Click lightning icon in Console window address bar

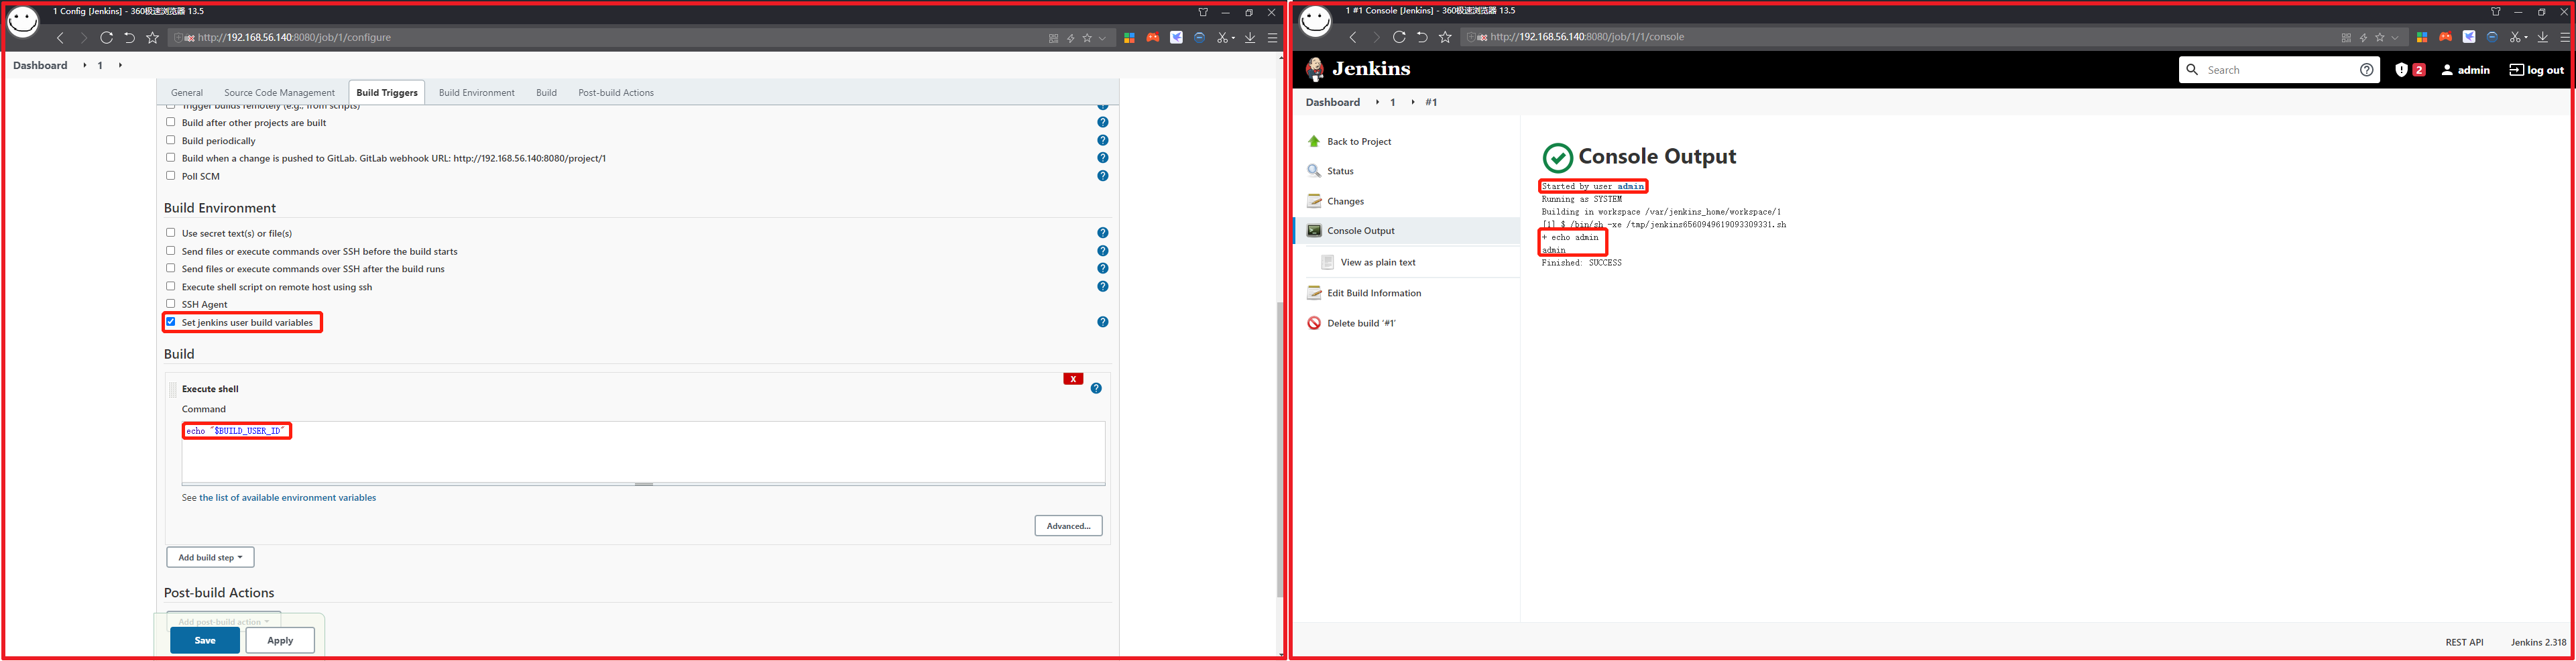click(x=2363, y=37)
